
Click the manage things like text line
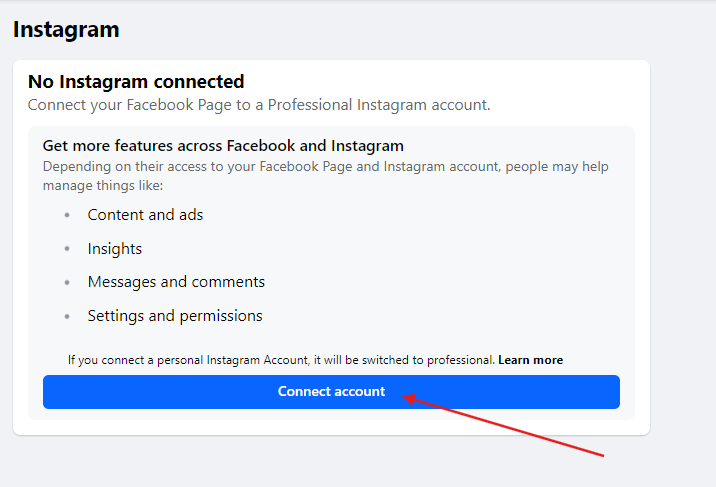click(103, 186)
